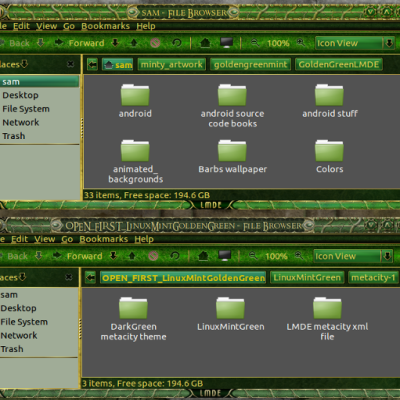Close Places sidebar in OPEN_FIRST window
The width and height of the screenshot is (400, 400).
pyautogui.click(x=68, y=277)
